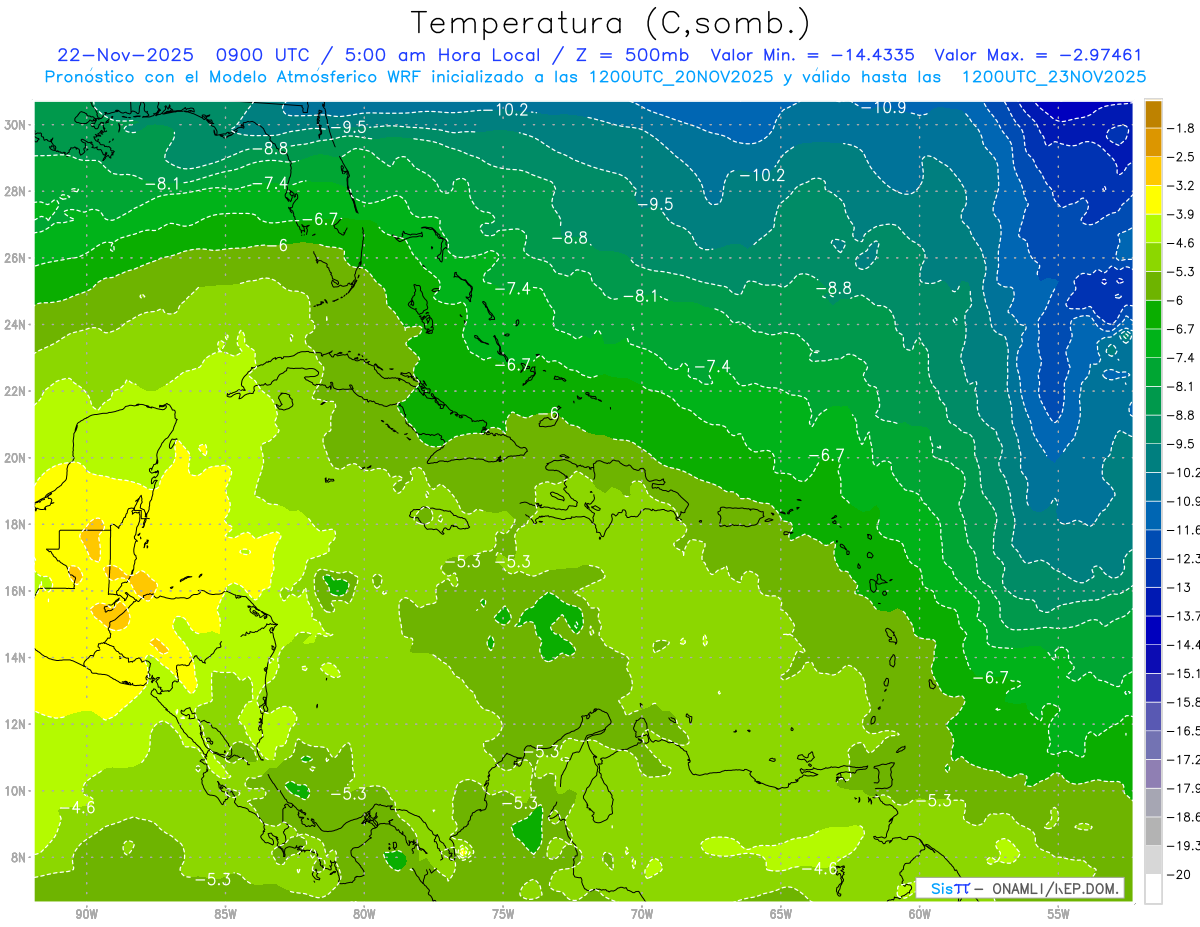Click the -15.8 color scale label
The height and width of the screenshot is (927, 1200).
pos(1183,701)
